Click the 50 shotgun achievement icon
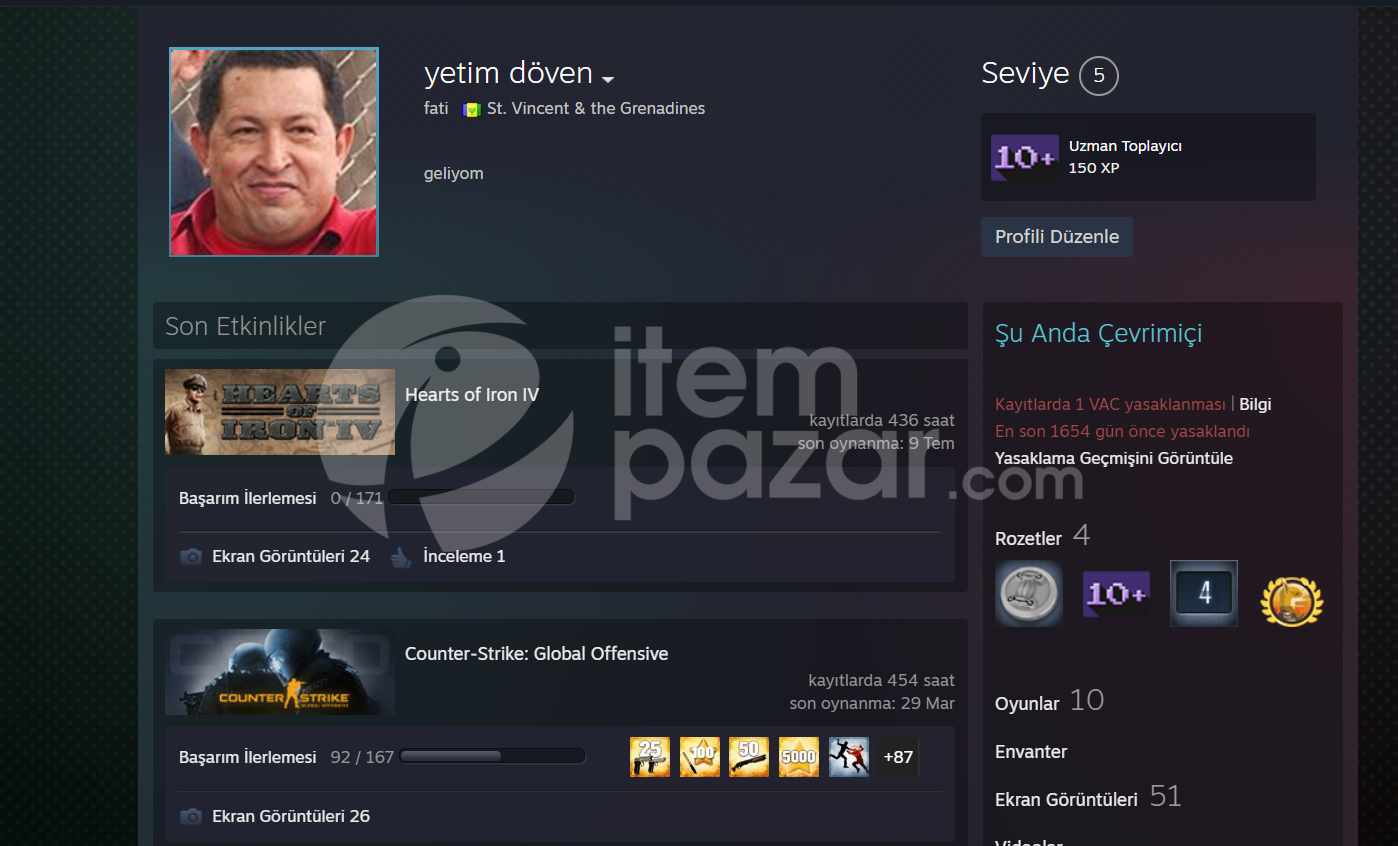Screen dimensions: 1398x846 coord(749,757)
